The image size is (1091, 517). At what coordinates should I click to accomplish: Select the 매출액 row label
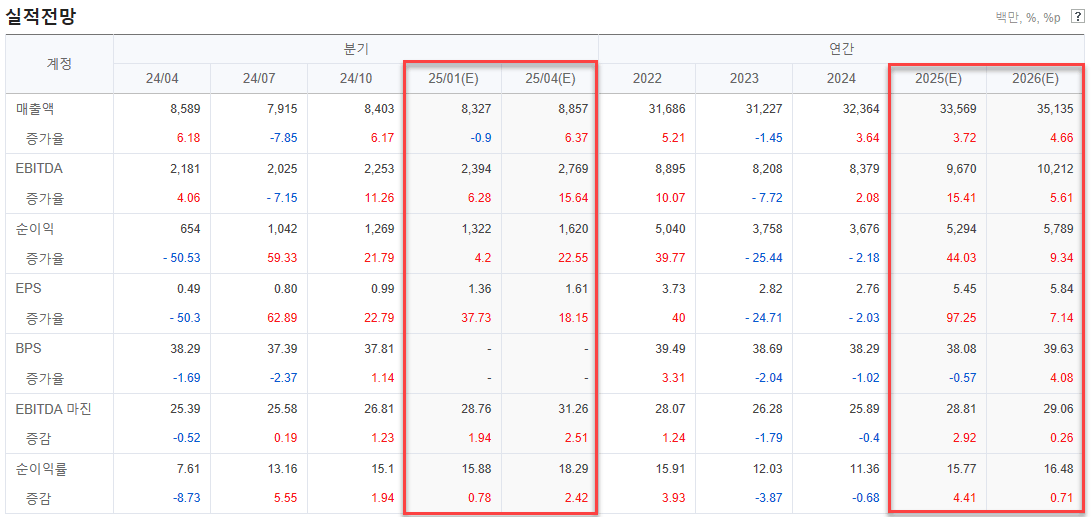pos(34,109)
